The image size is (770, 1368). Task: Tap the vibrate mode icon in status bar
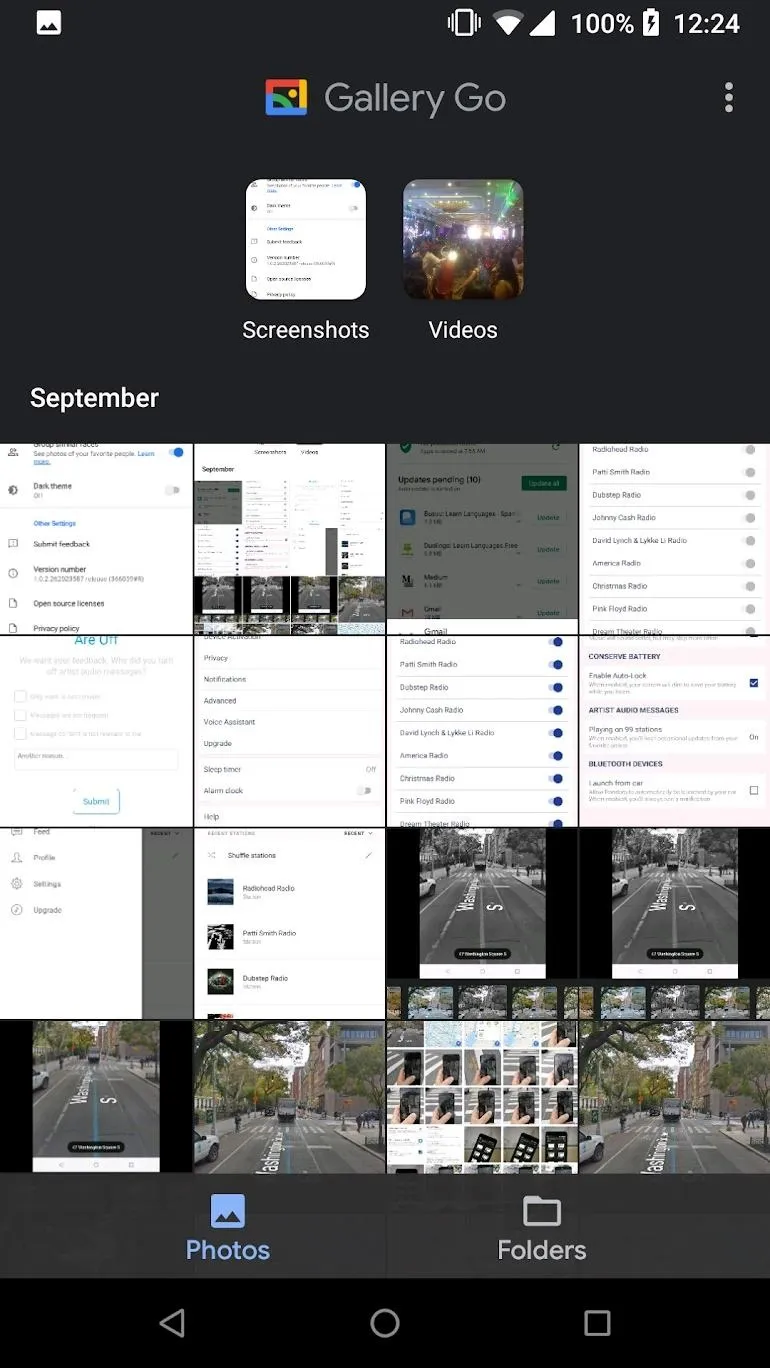click(x=463, y=23)
